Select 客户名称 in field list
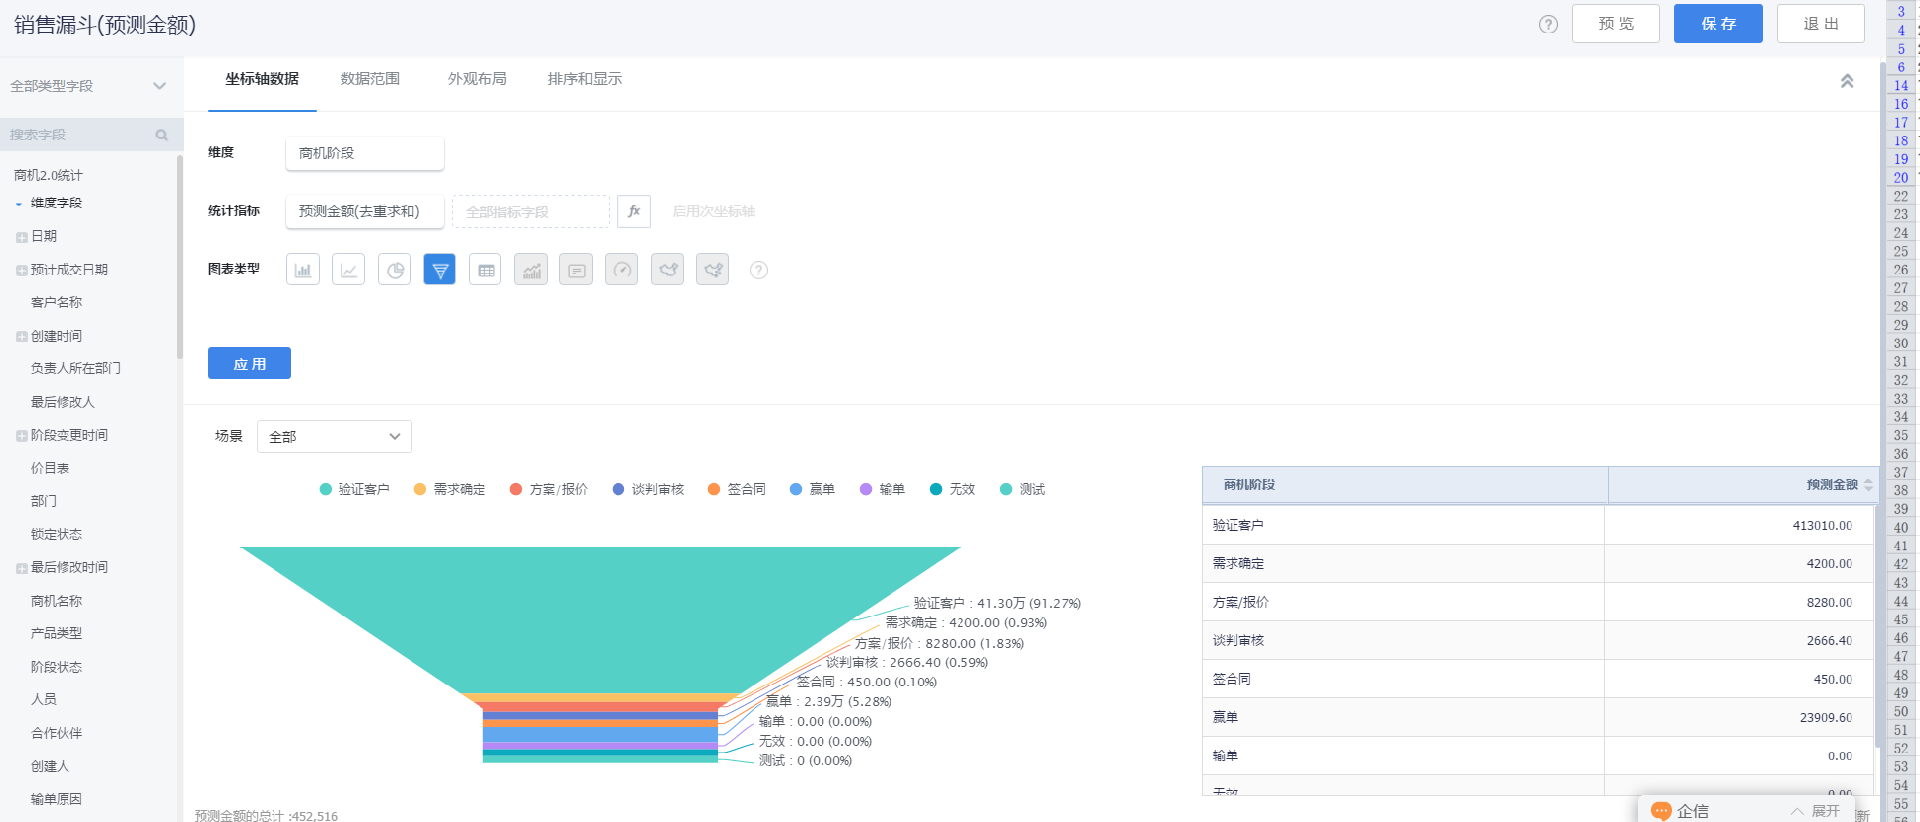The width and height of the screenshot is (1920, 822). pyautogui.click(x=56, y=302)
